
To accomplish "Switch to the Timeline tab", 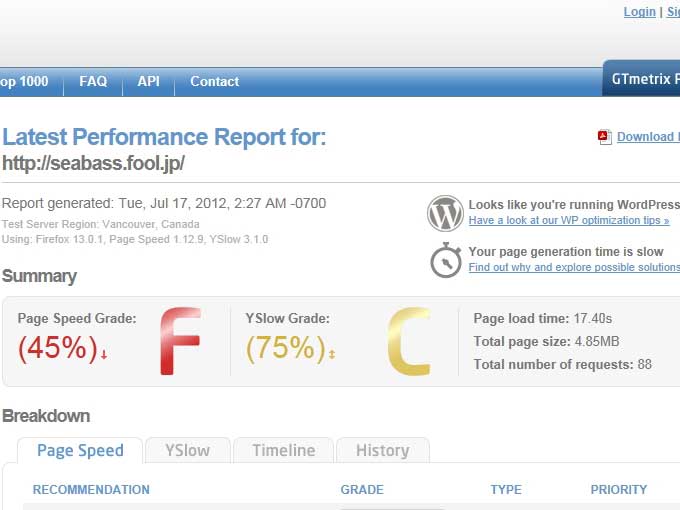I will [283, 450].
